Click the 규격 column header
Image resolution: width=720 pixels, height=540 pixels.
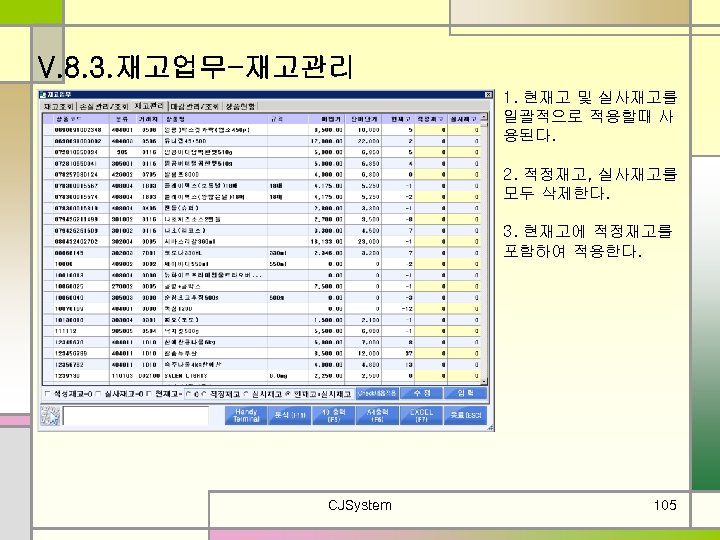tap(287, 119)
